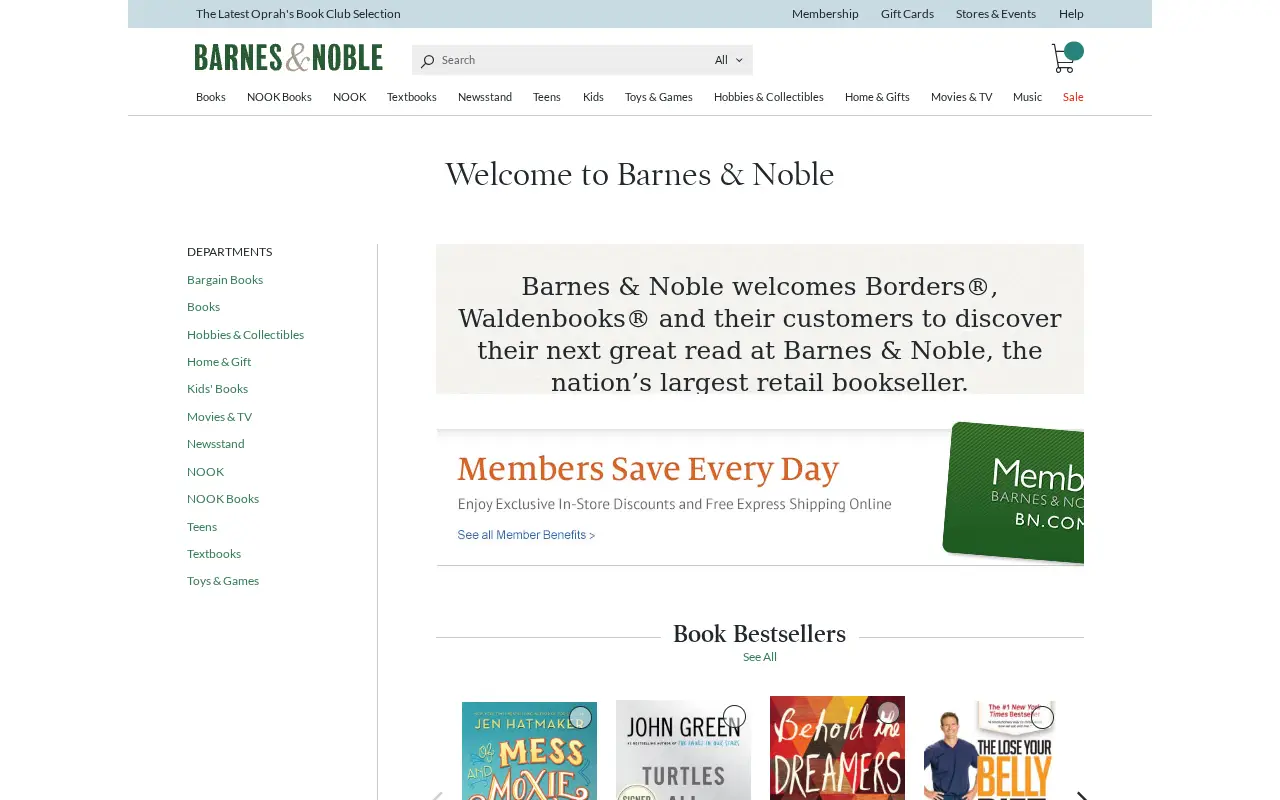Viewport: 1280px width, 800px height.
Task: Select Books in the Departments sidebar
Action: [x=203, y=307]
